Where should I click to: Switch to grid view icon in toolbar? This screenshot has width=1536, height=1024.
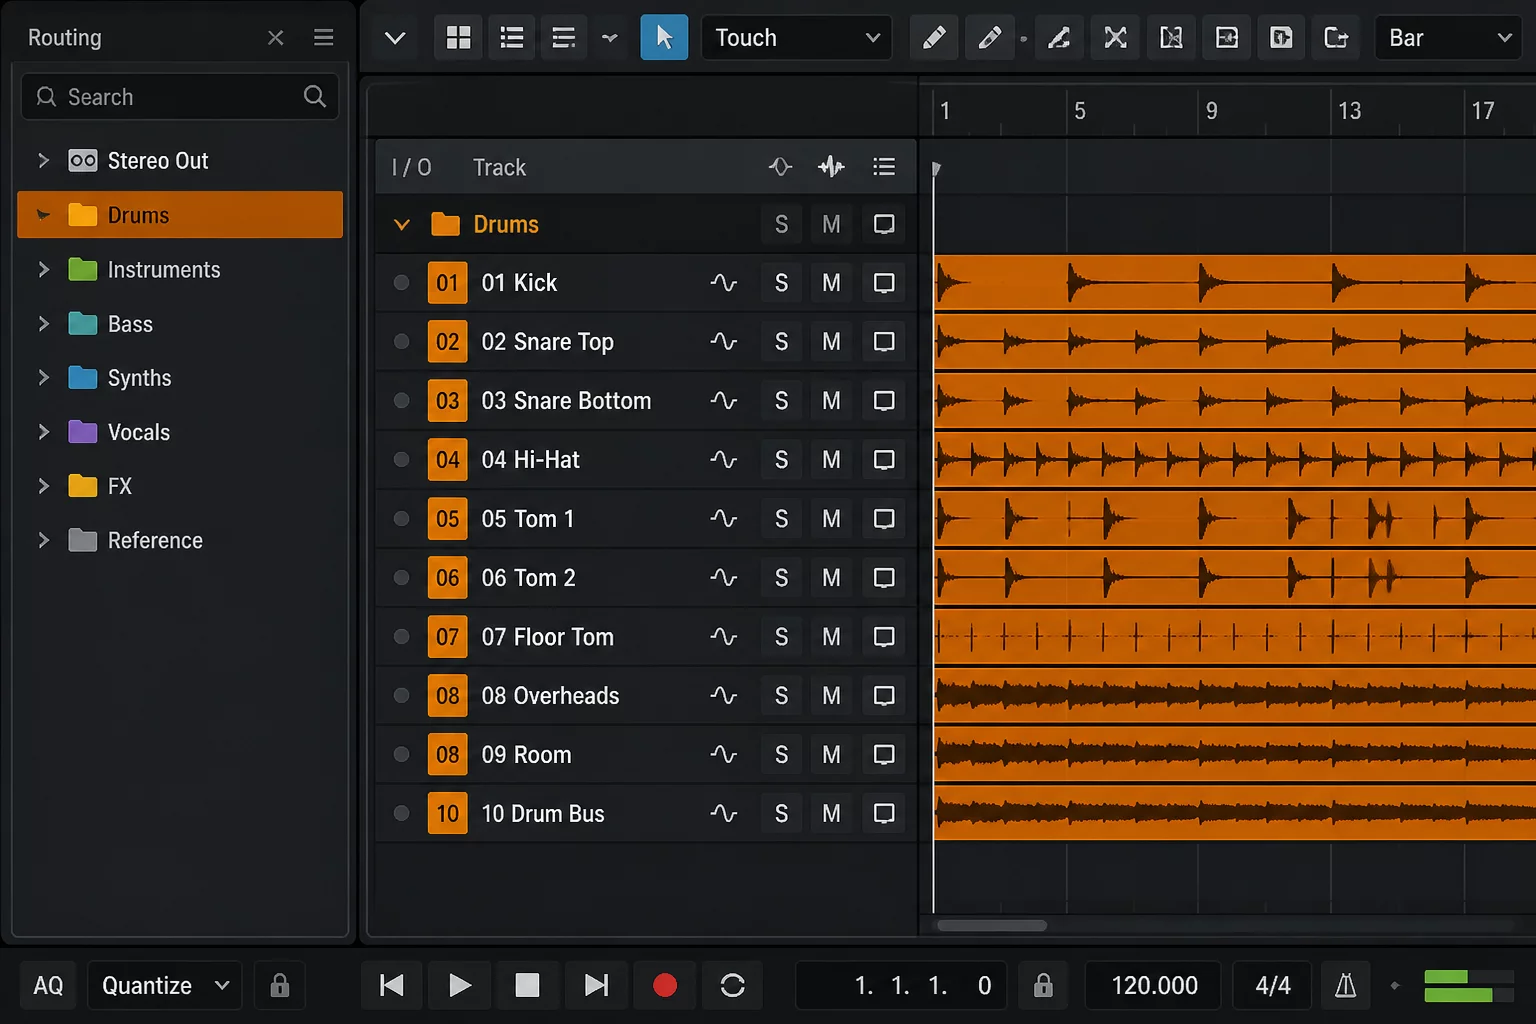458,38
